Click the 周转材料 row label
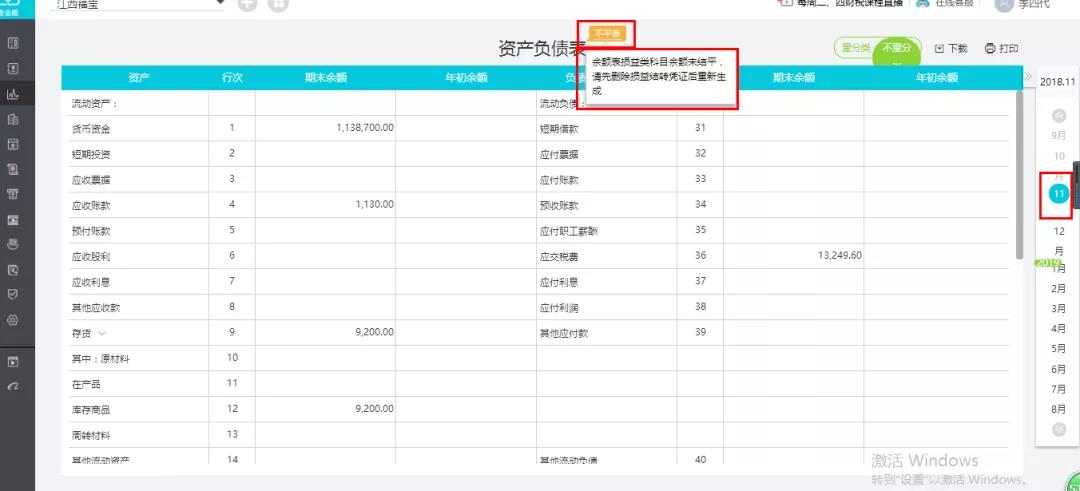 (x=91, y=435)
